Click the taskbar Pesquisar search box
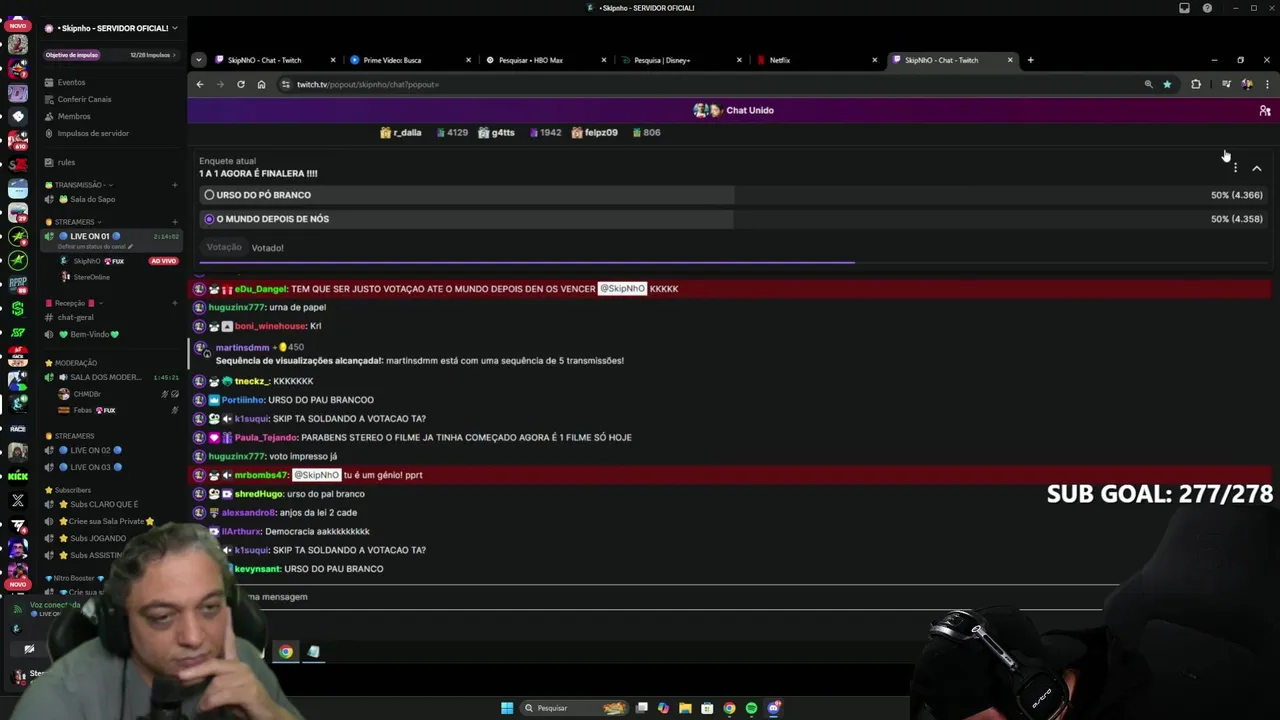1280x720 pixels. (x=575, y=708)
